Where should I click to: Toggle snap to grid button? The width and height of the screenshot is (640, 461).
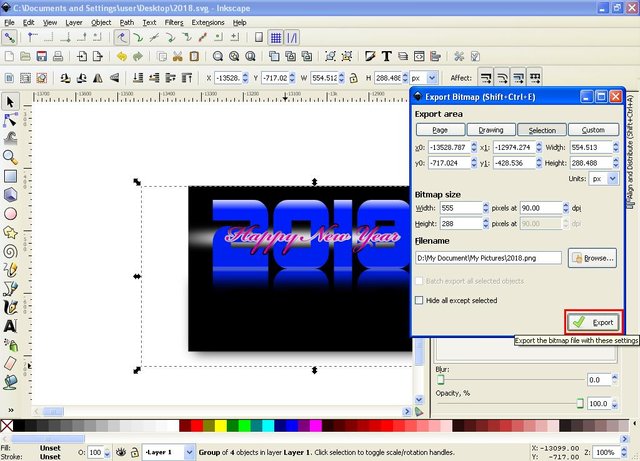(x=276, y=38)
